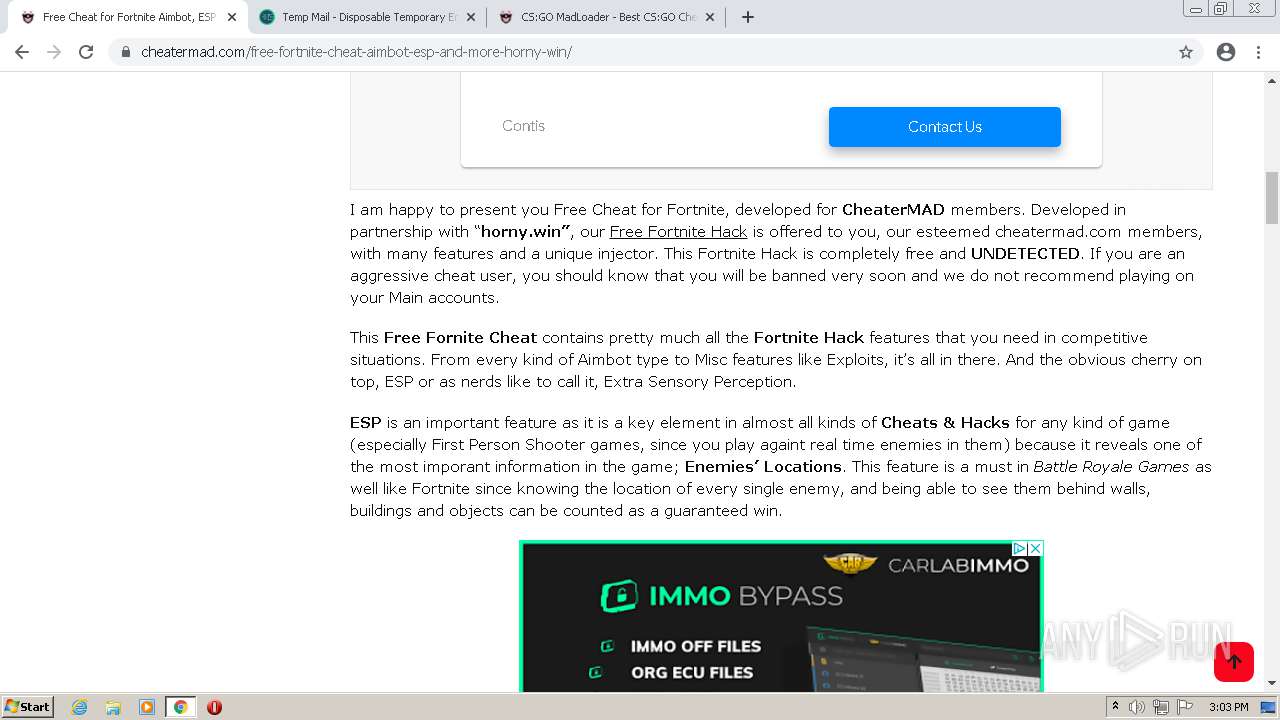Click the page's vertical scrollbar thumb
1280x720 pixels.
pos(1272,198)
